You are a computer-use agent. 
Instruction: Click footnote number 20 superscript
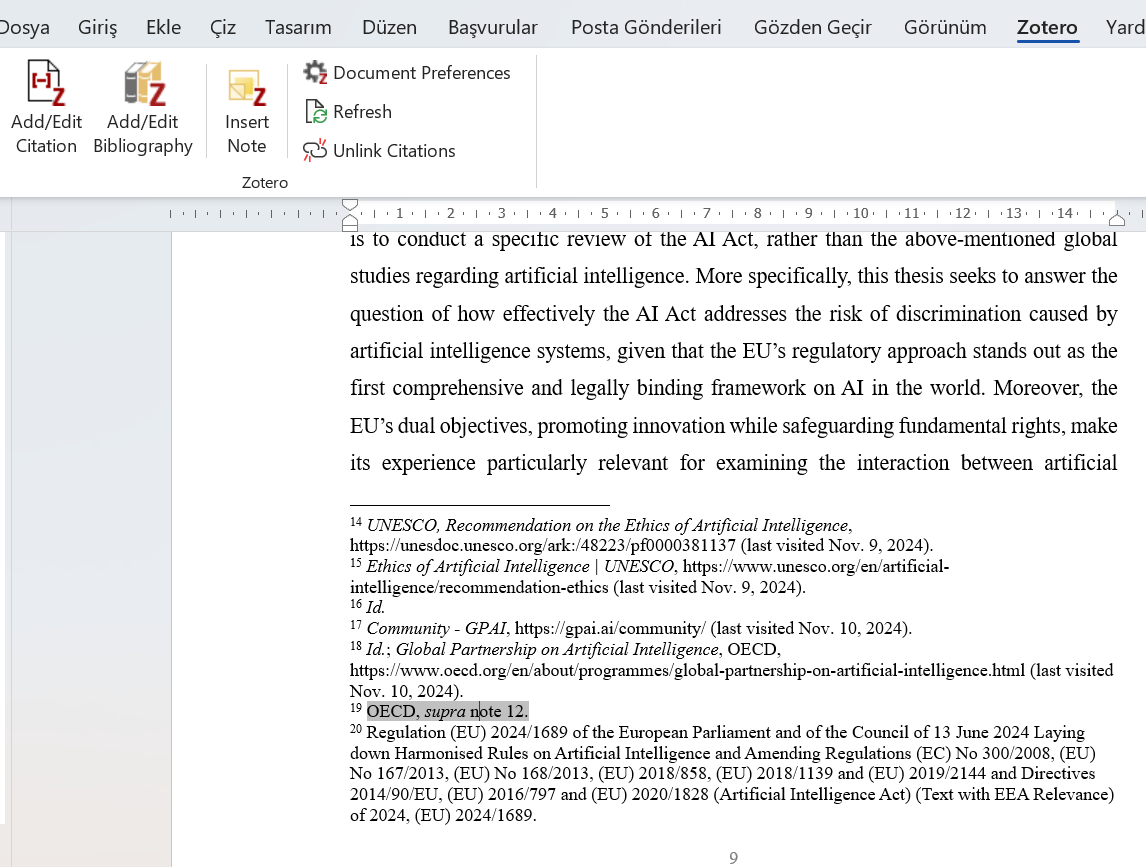pos(356,729)
